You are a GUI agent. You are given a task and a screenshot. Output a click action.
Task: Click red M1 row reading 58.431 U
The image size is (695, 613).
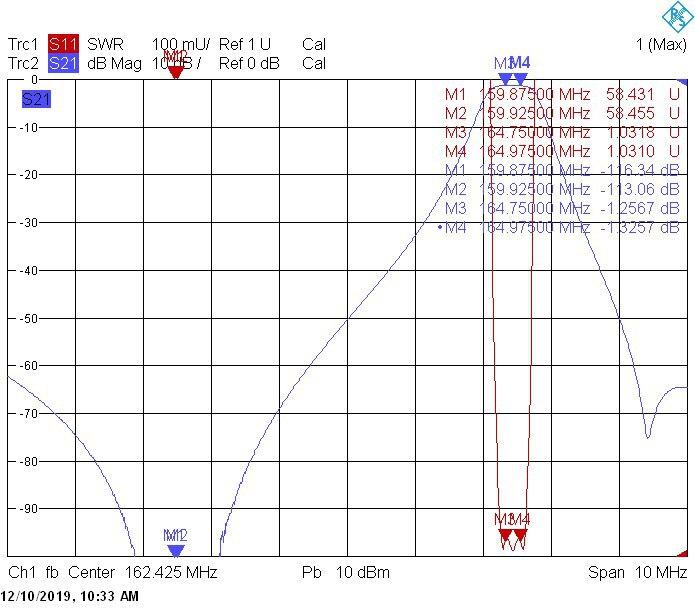(562, 94)
